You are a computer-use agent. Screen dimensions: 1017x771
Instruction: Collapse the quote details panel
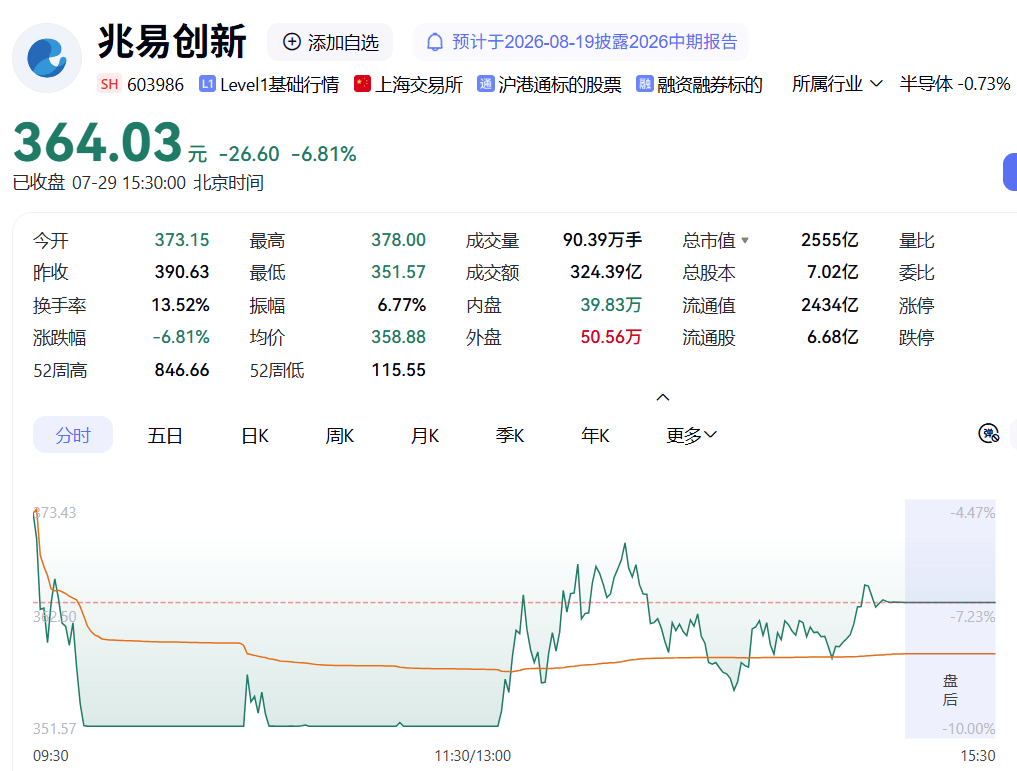coord(662,397)
